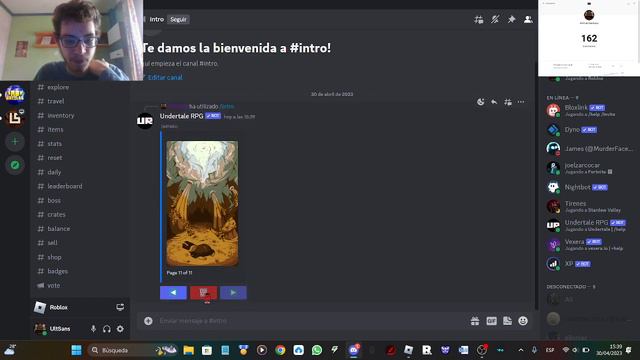The width and height of the screenshot is (640, 360).
Task: Click the Seguir follow button
Action: 178,19
